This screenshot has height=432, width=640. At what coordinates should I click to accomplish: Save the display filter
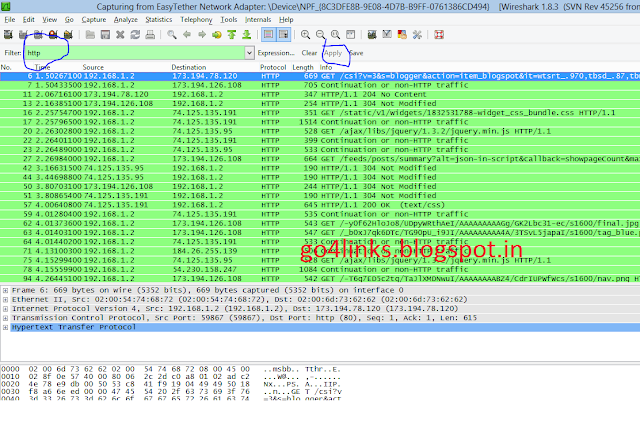(x=356, y=53)
